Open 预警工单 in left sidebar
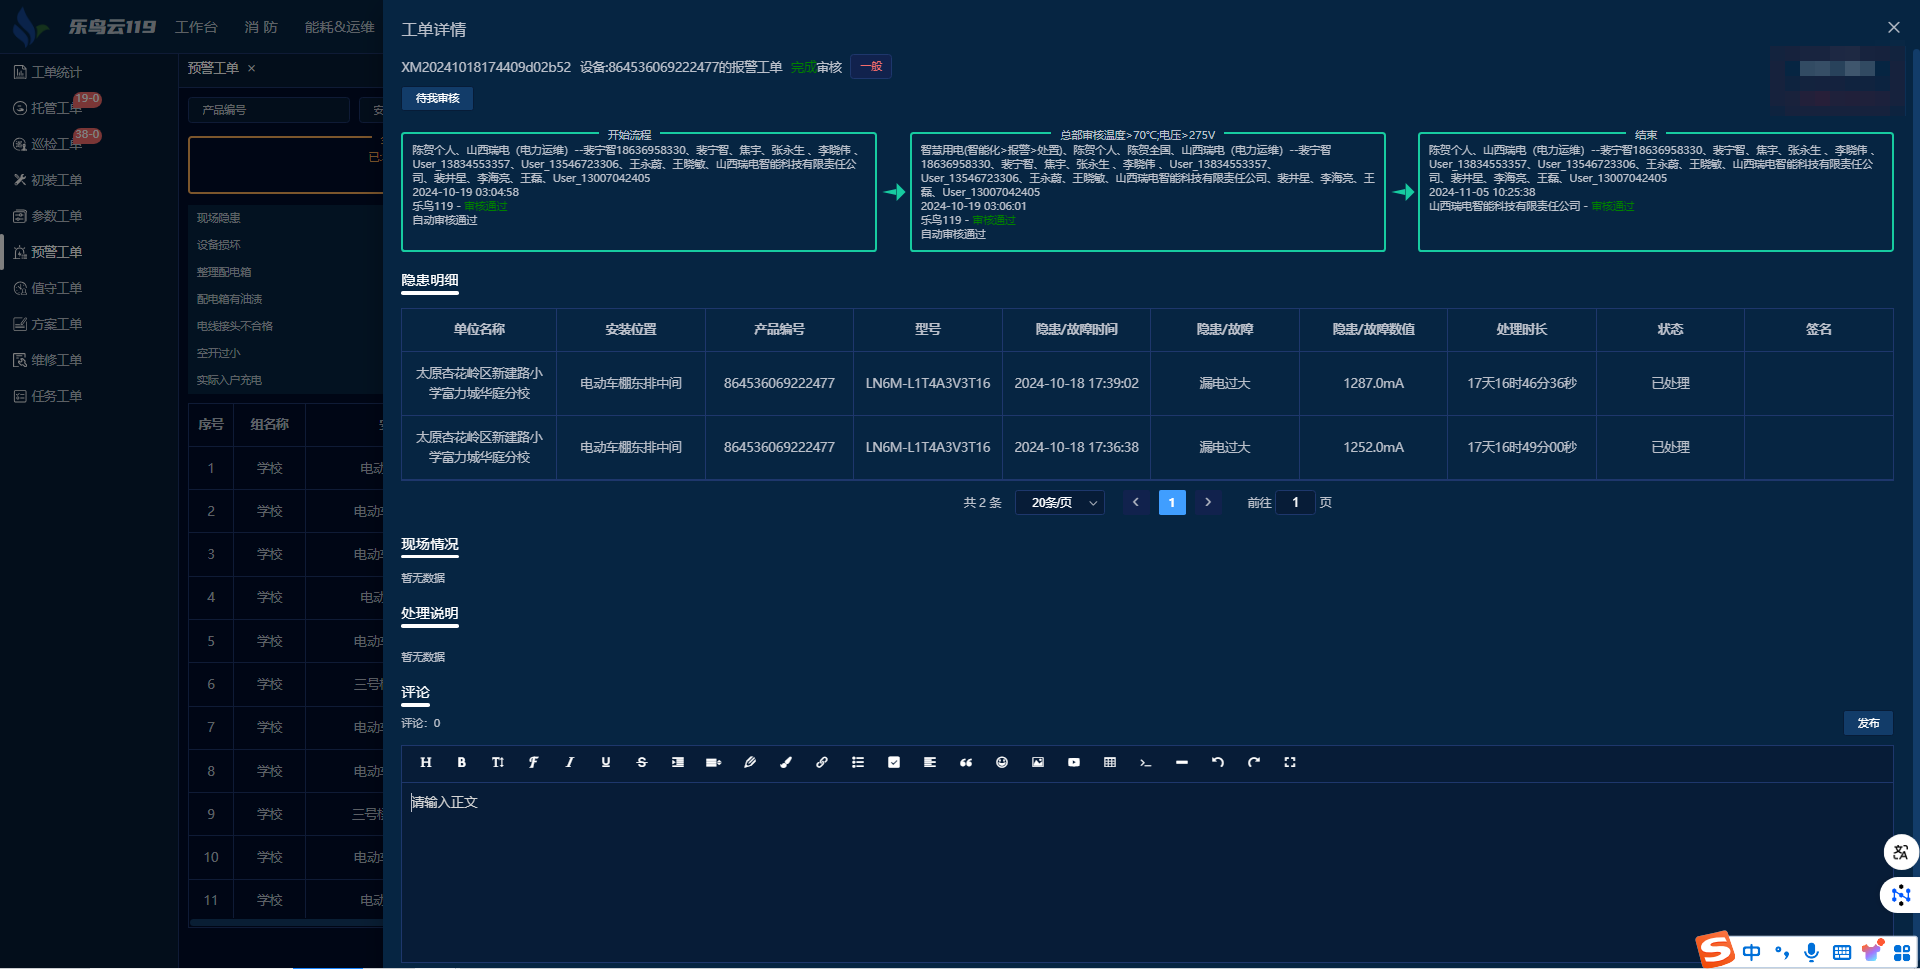1920x969 pixels. click(x=56, y=252)
